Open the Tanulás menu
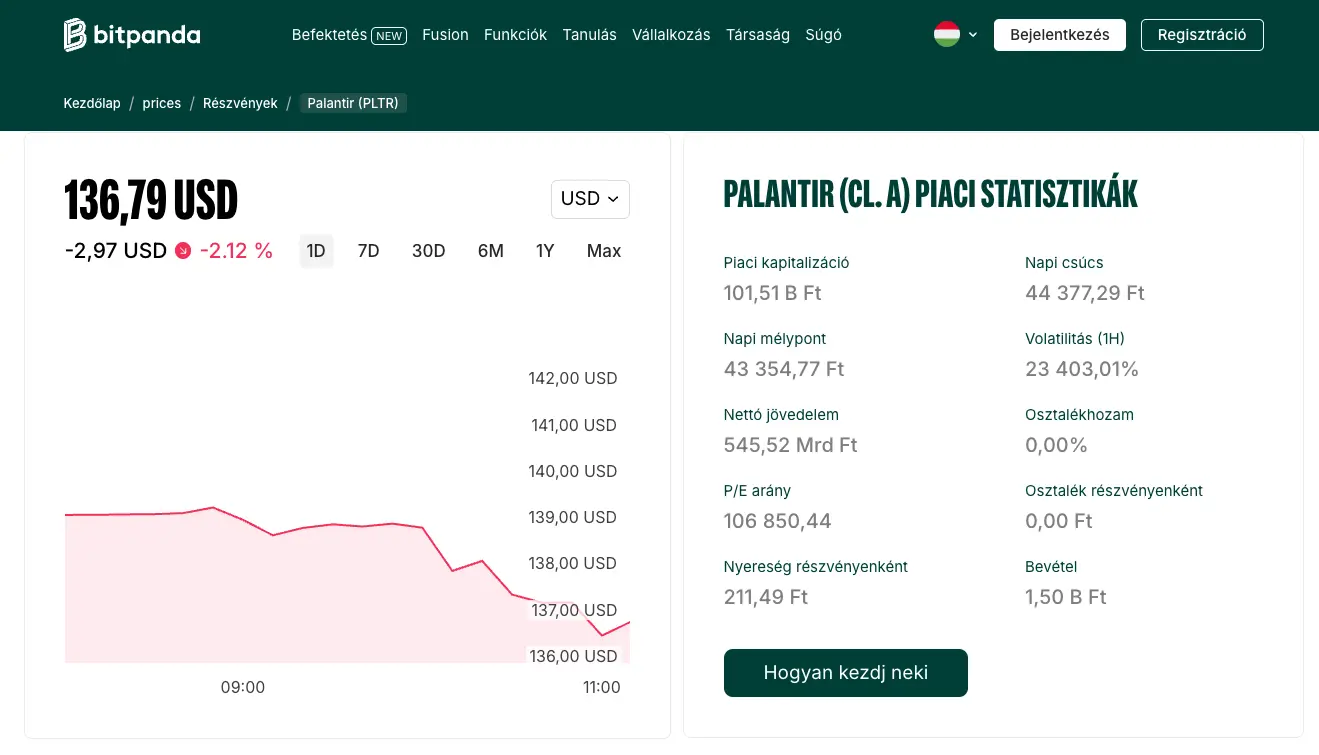1319x755 pixels. point(589,35)
